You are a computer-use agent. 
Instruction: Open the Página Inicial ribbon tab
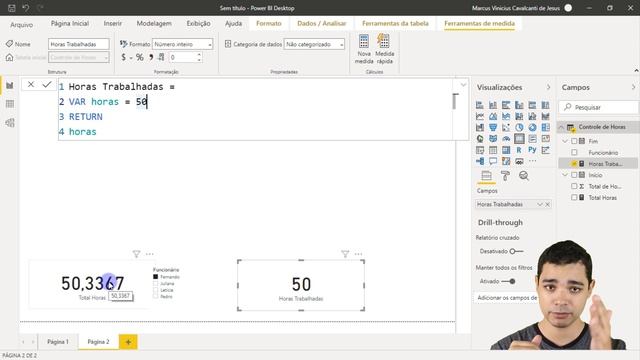[70, 24]
